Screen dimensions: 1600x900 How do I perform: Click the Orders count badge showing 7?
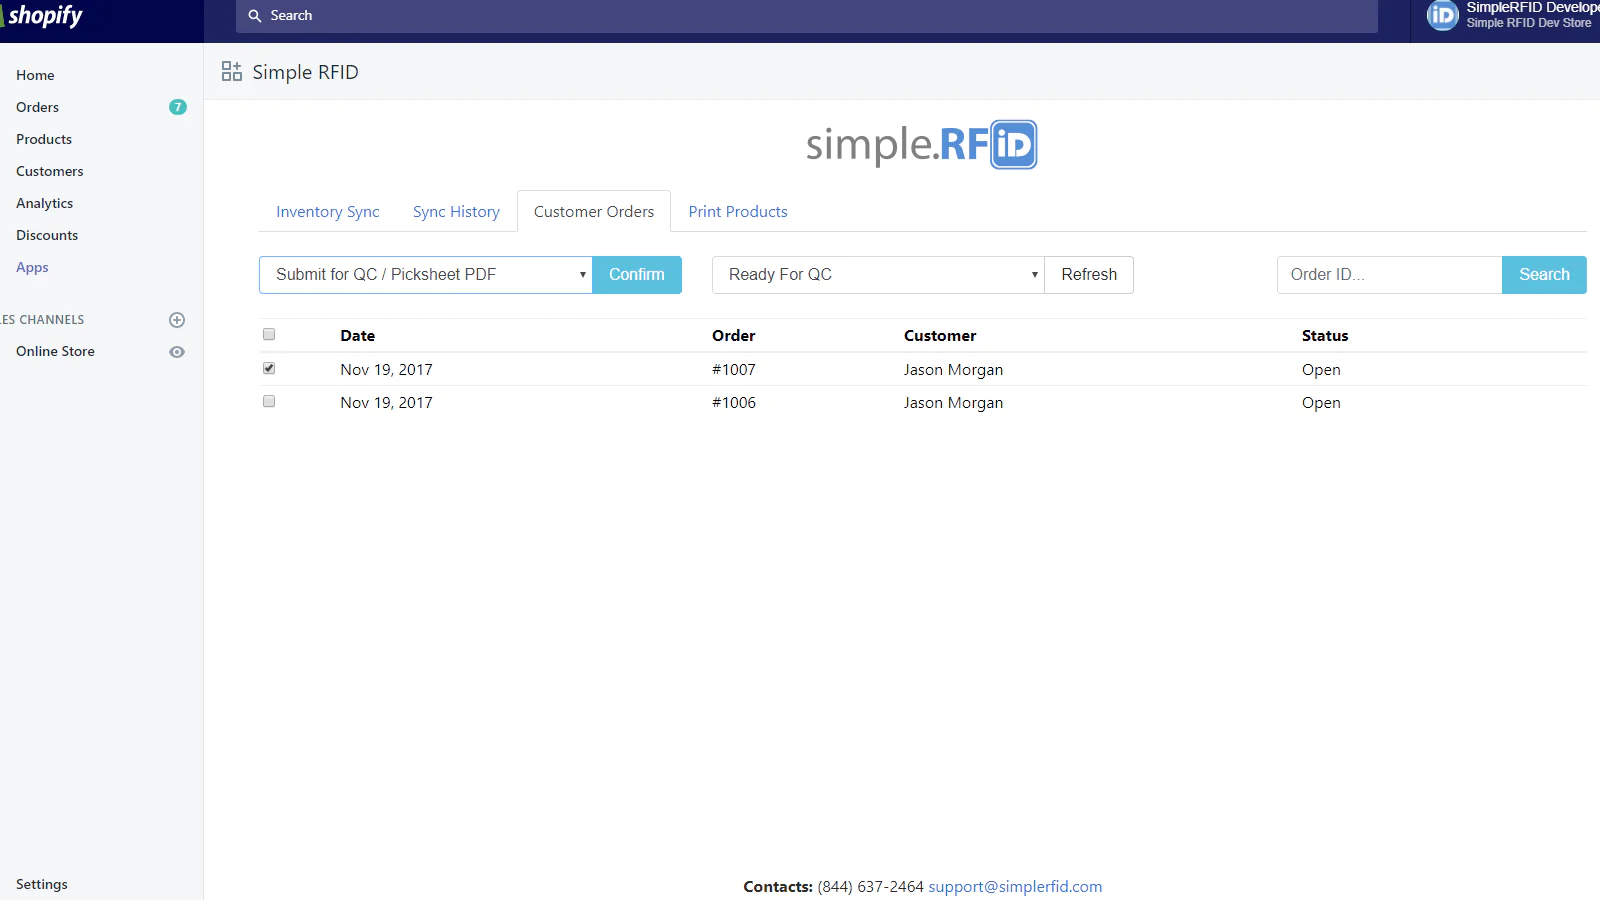coord(178,107)
